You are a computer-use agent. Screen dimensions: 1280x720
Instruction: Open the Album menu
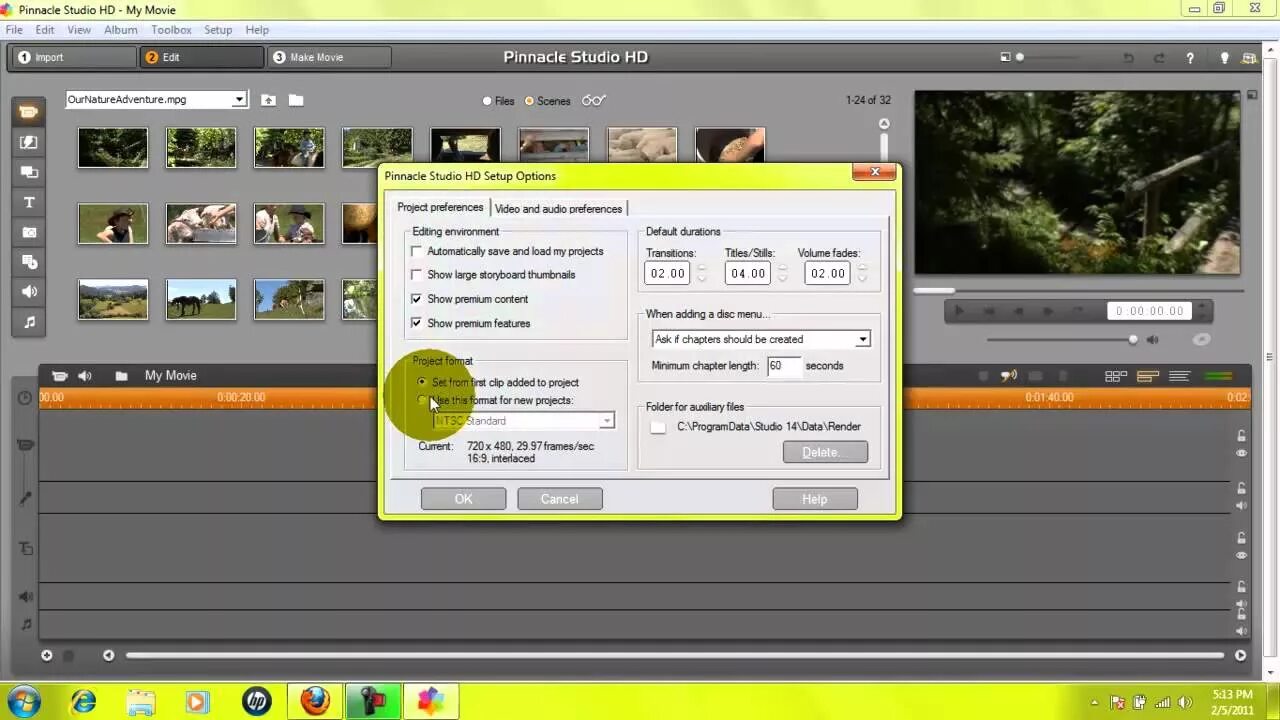pyautogui.click(x=121, y=30)
